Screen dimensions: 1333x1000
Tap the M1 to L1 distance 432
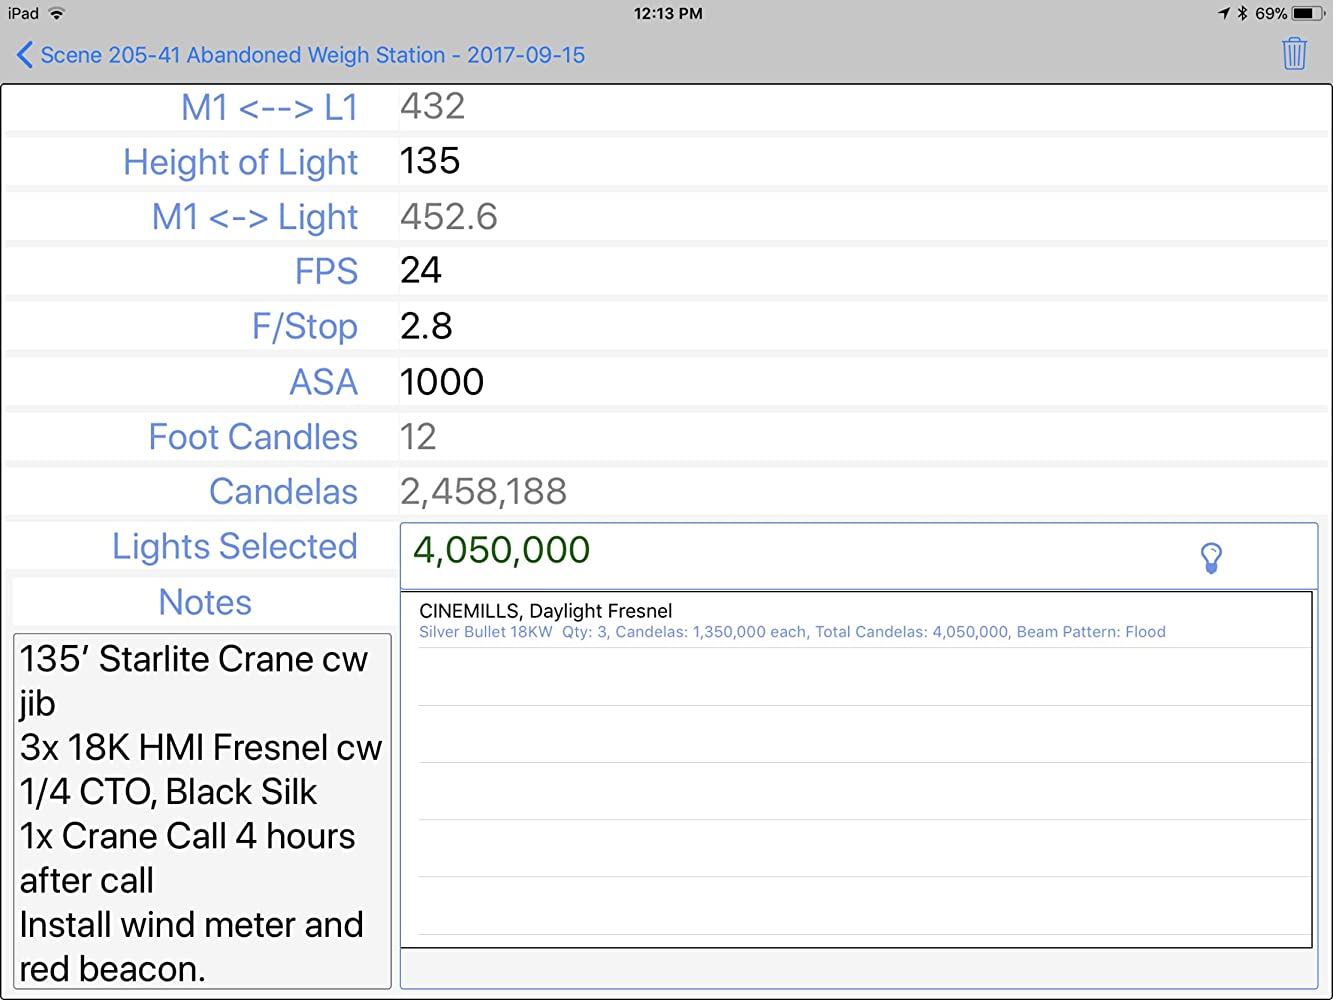click(x=433, y=106)
